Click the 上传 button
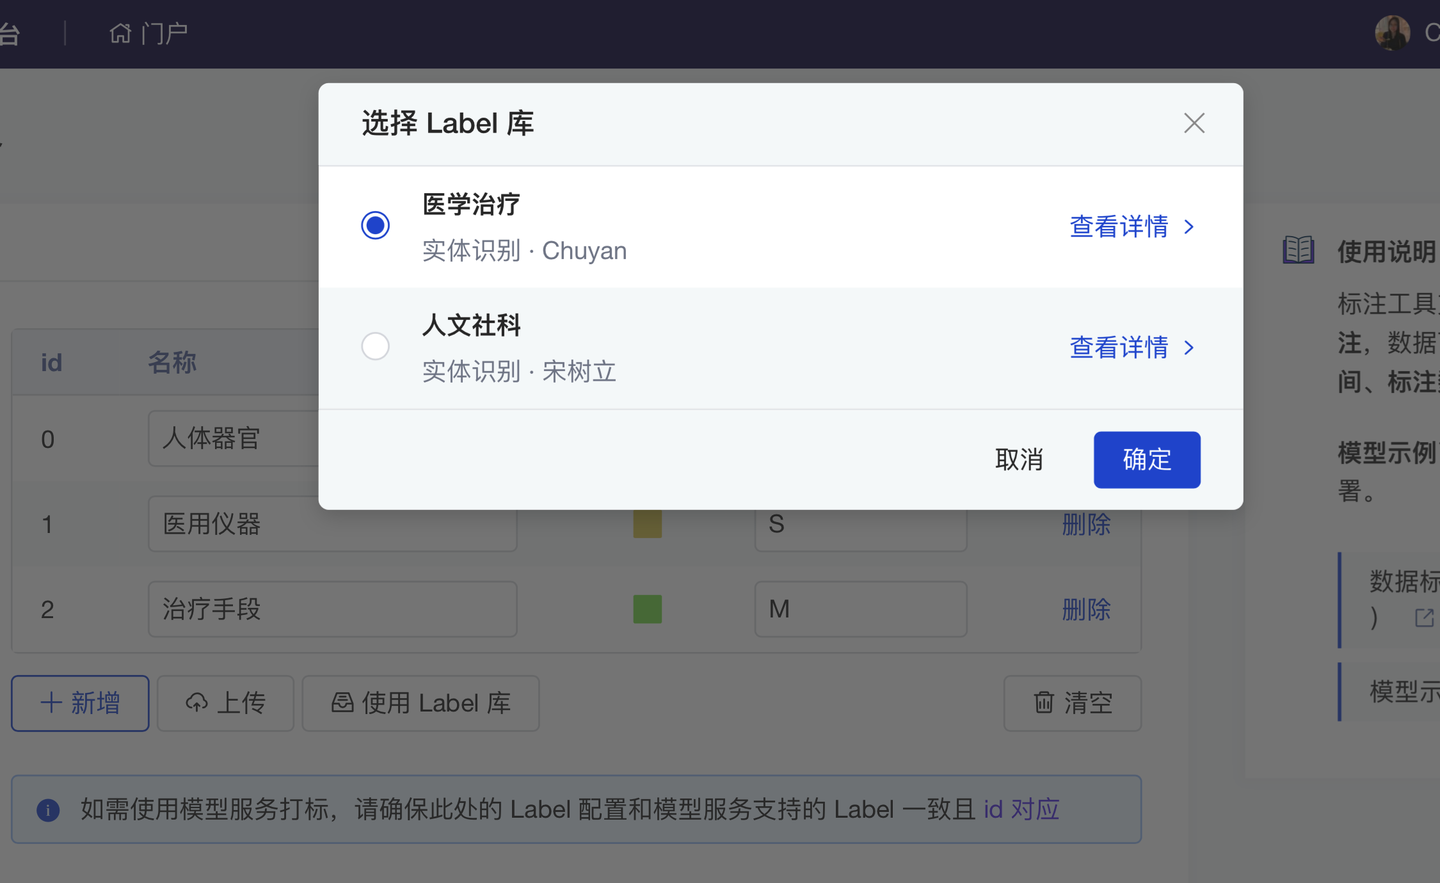Image resolution: width=1440 pixels, height=883 pixels. 225,703
